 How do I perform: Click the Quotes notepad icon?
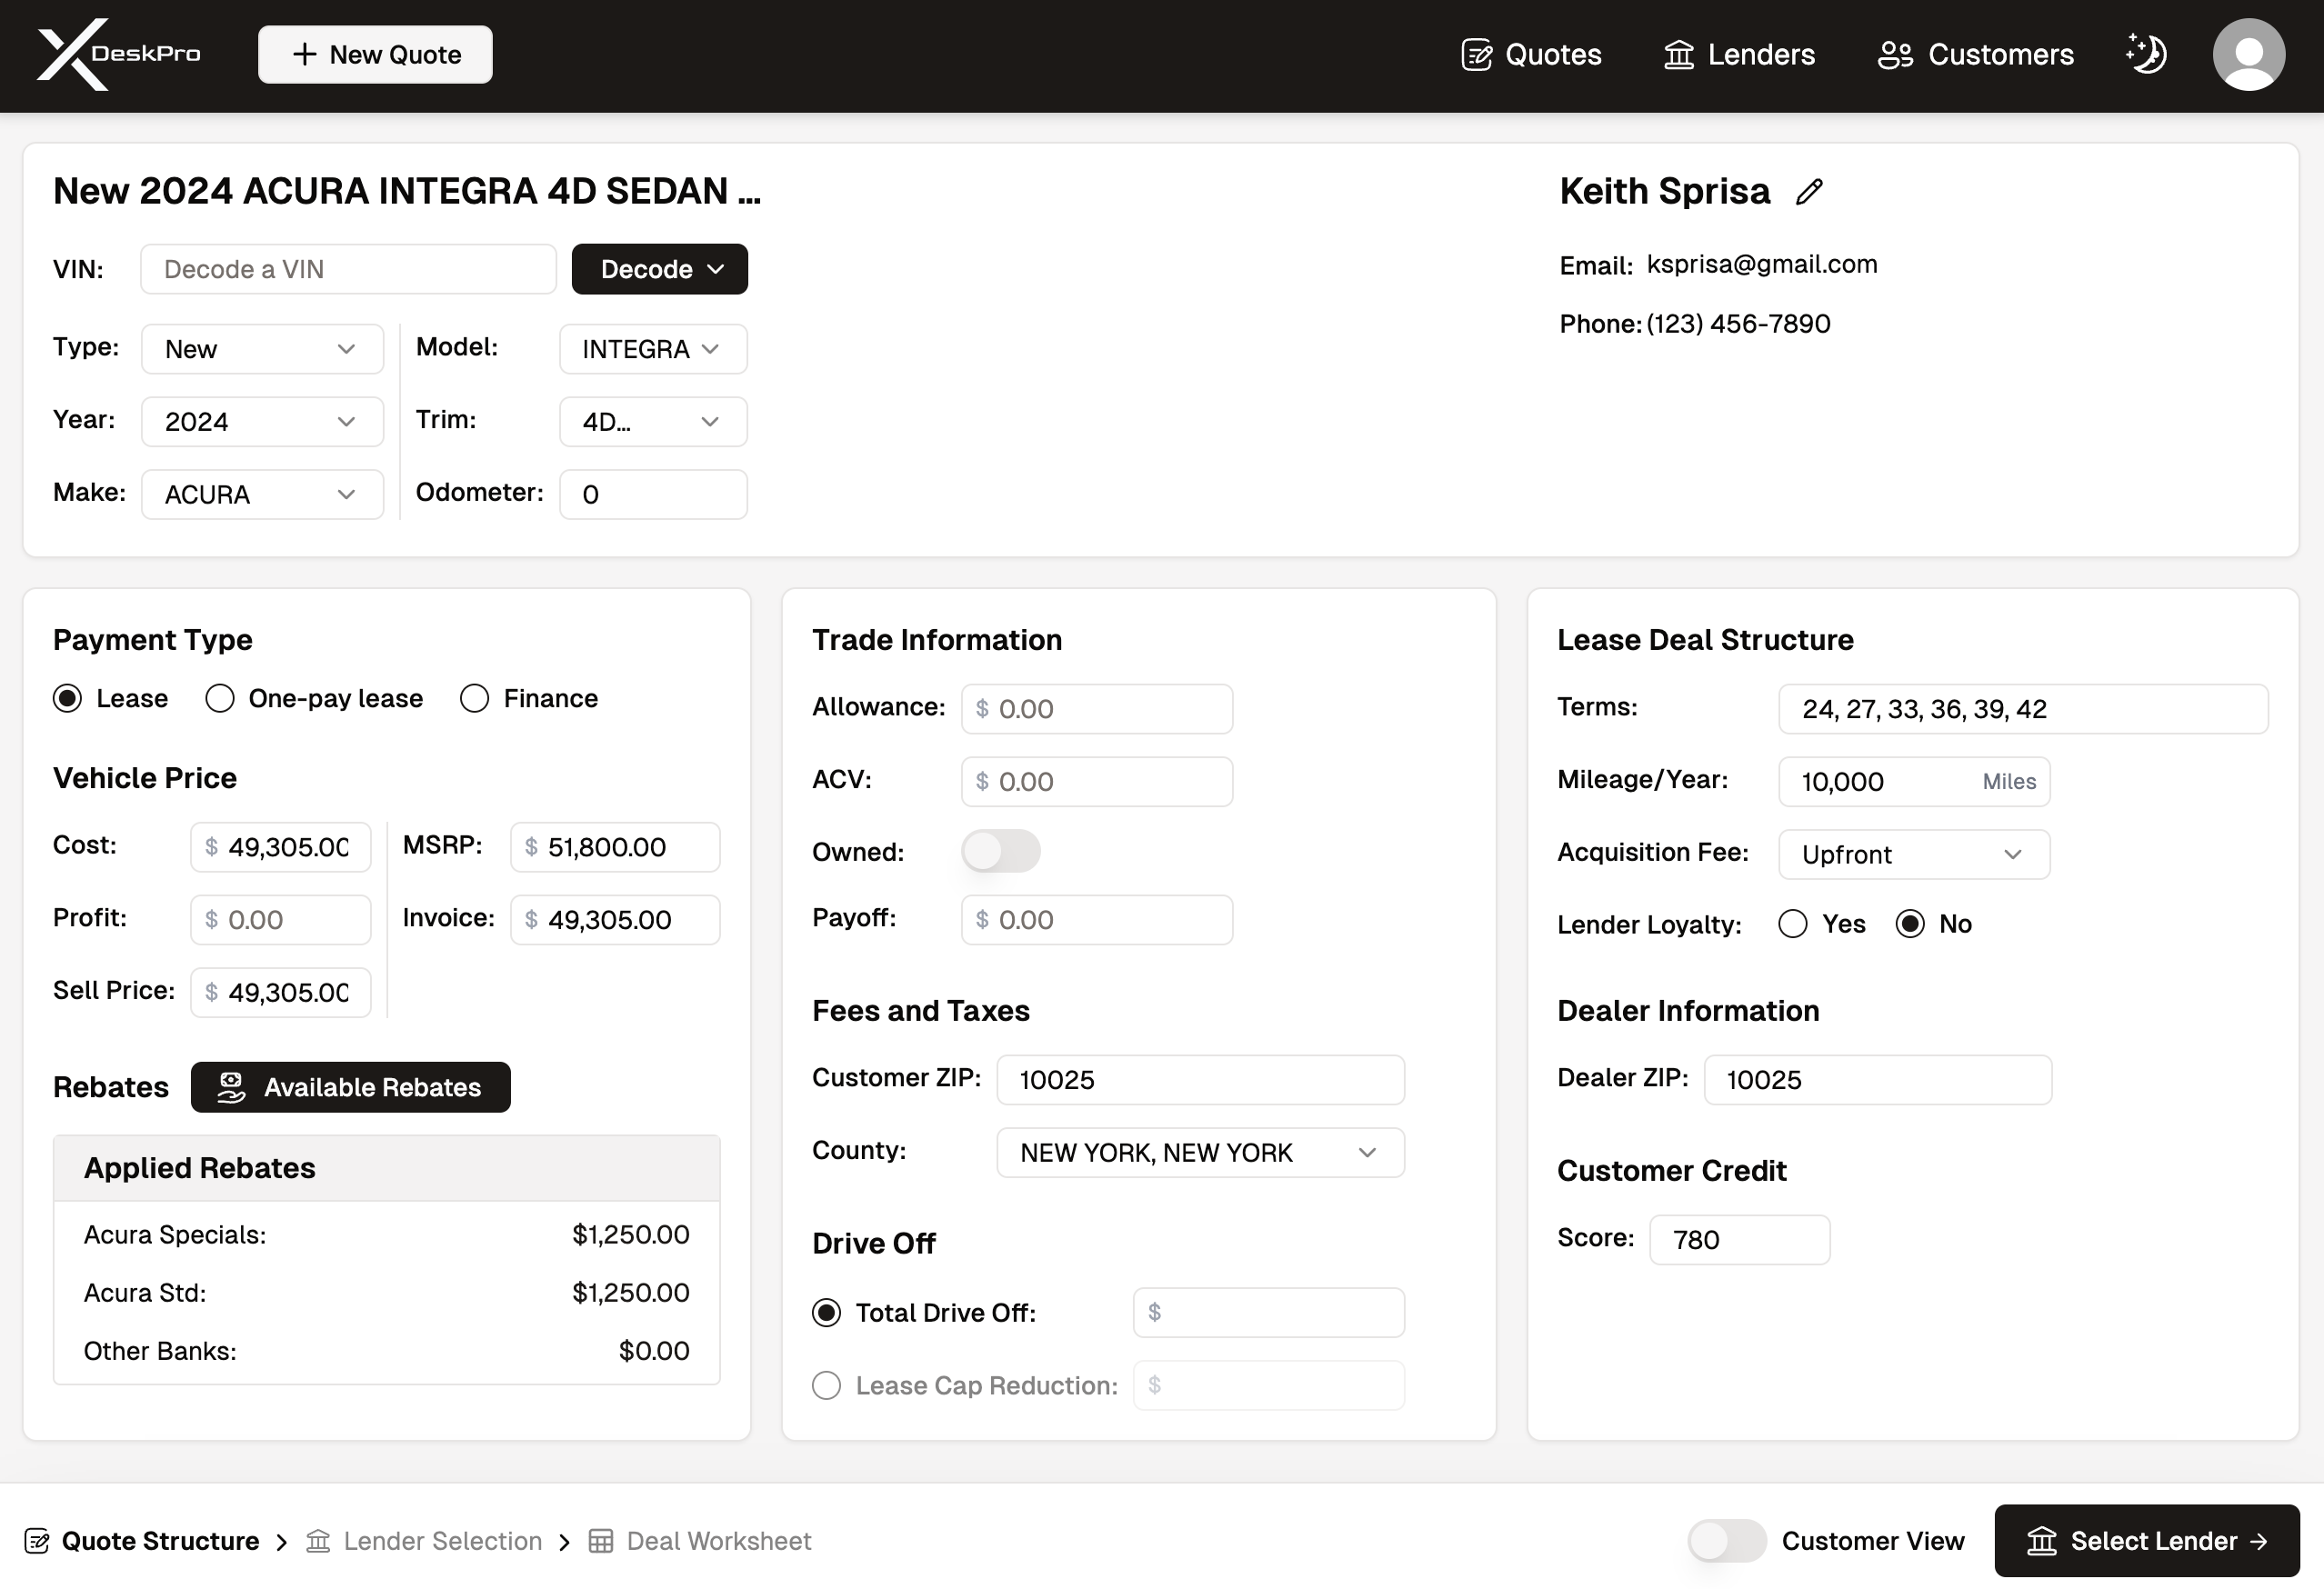point(1476,55)
